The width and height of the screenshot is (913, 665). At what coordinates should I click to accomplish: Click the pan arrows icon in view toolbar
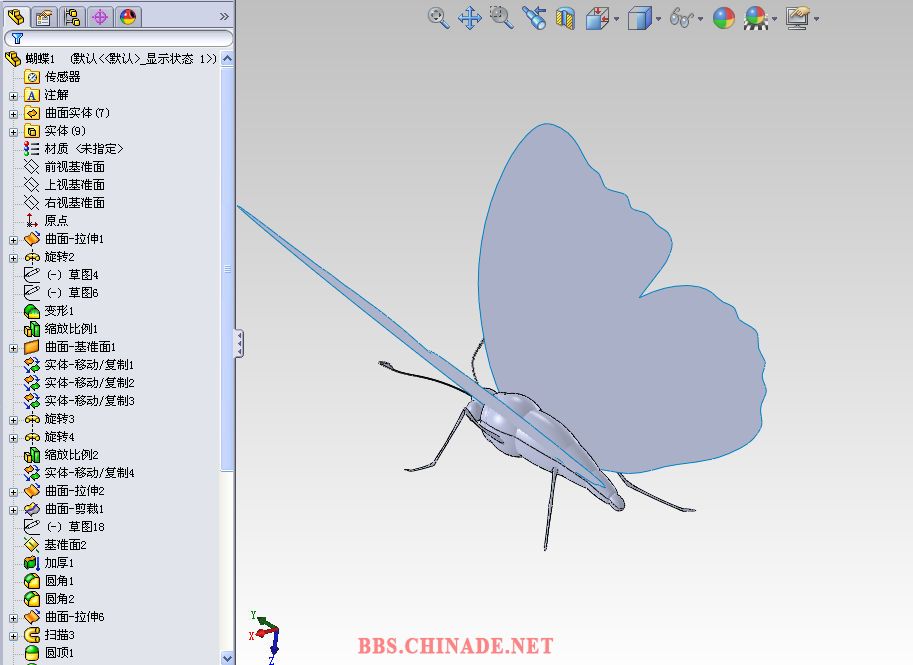tap(470, 17)
